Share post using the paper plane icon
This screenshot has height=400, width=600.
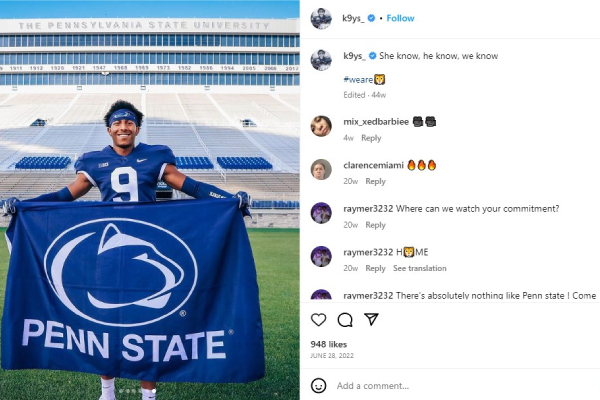pos(371,320)
